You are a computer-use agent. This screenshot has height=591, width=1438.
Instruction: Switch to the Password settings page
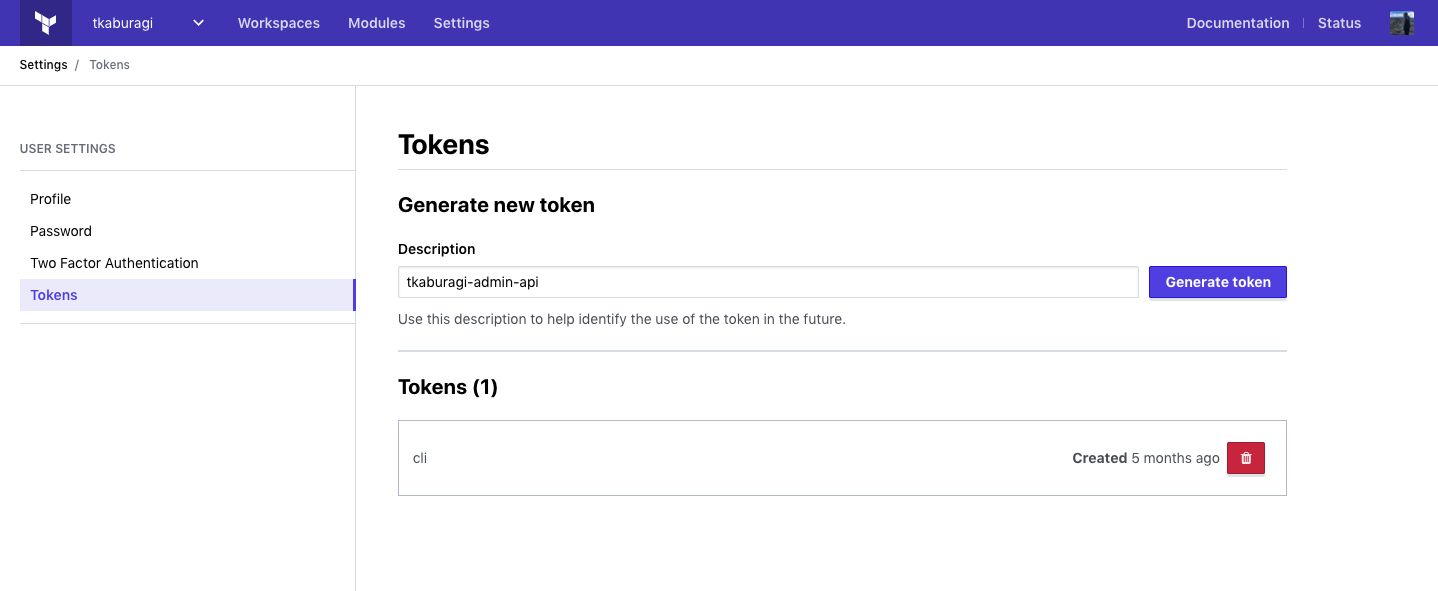coord(61,231)
